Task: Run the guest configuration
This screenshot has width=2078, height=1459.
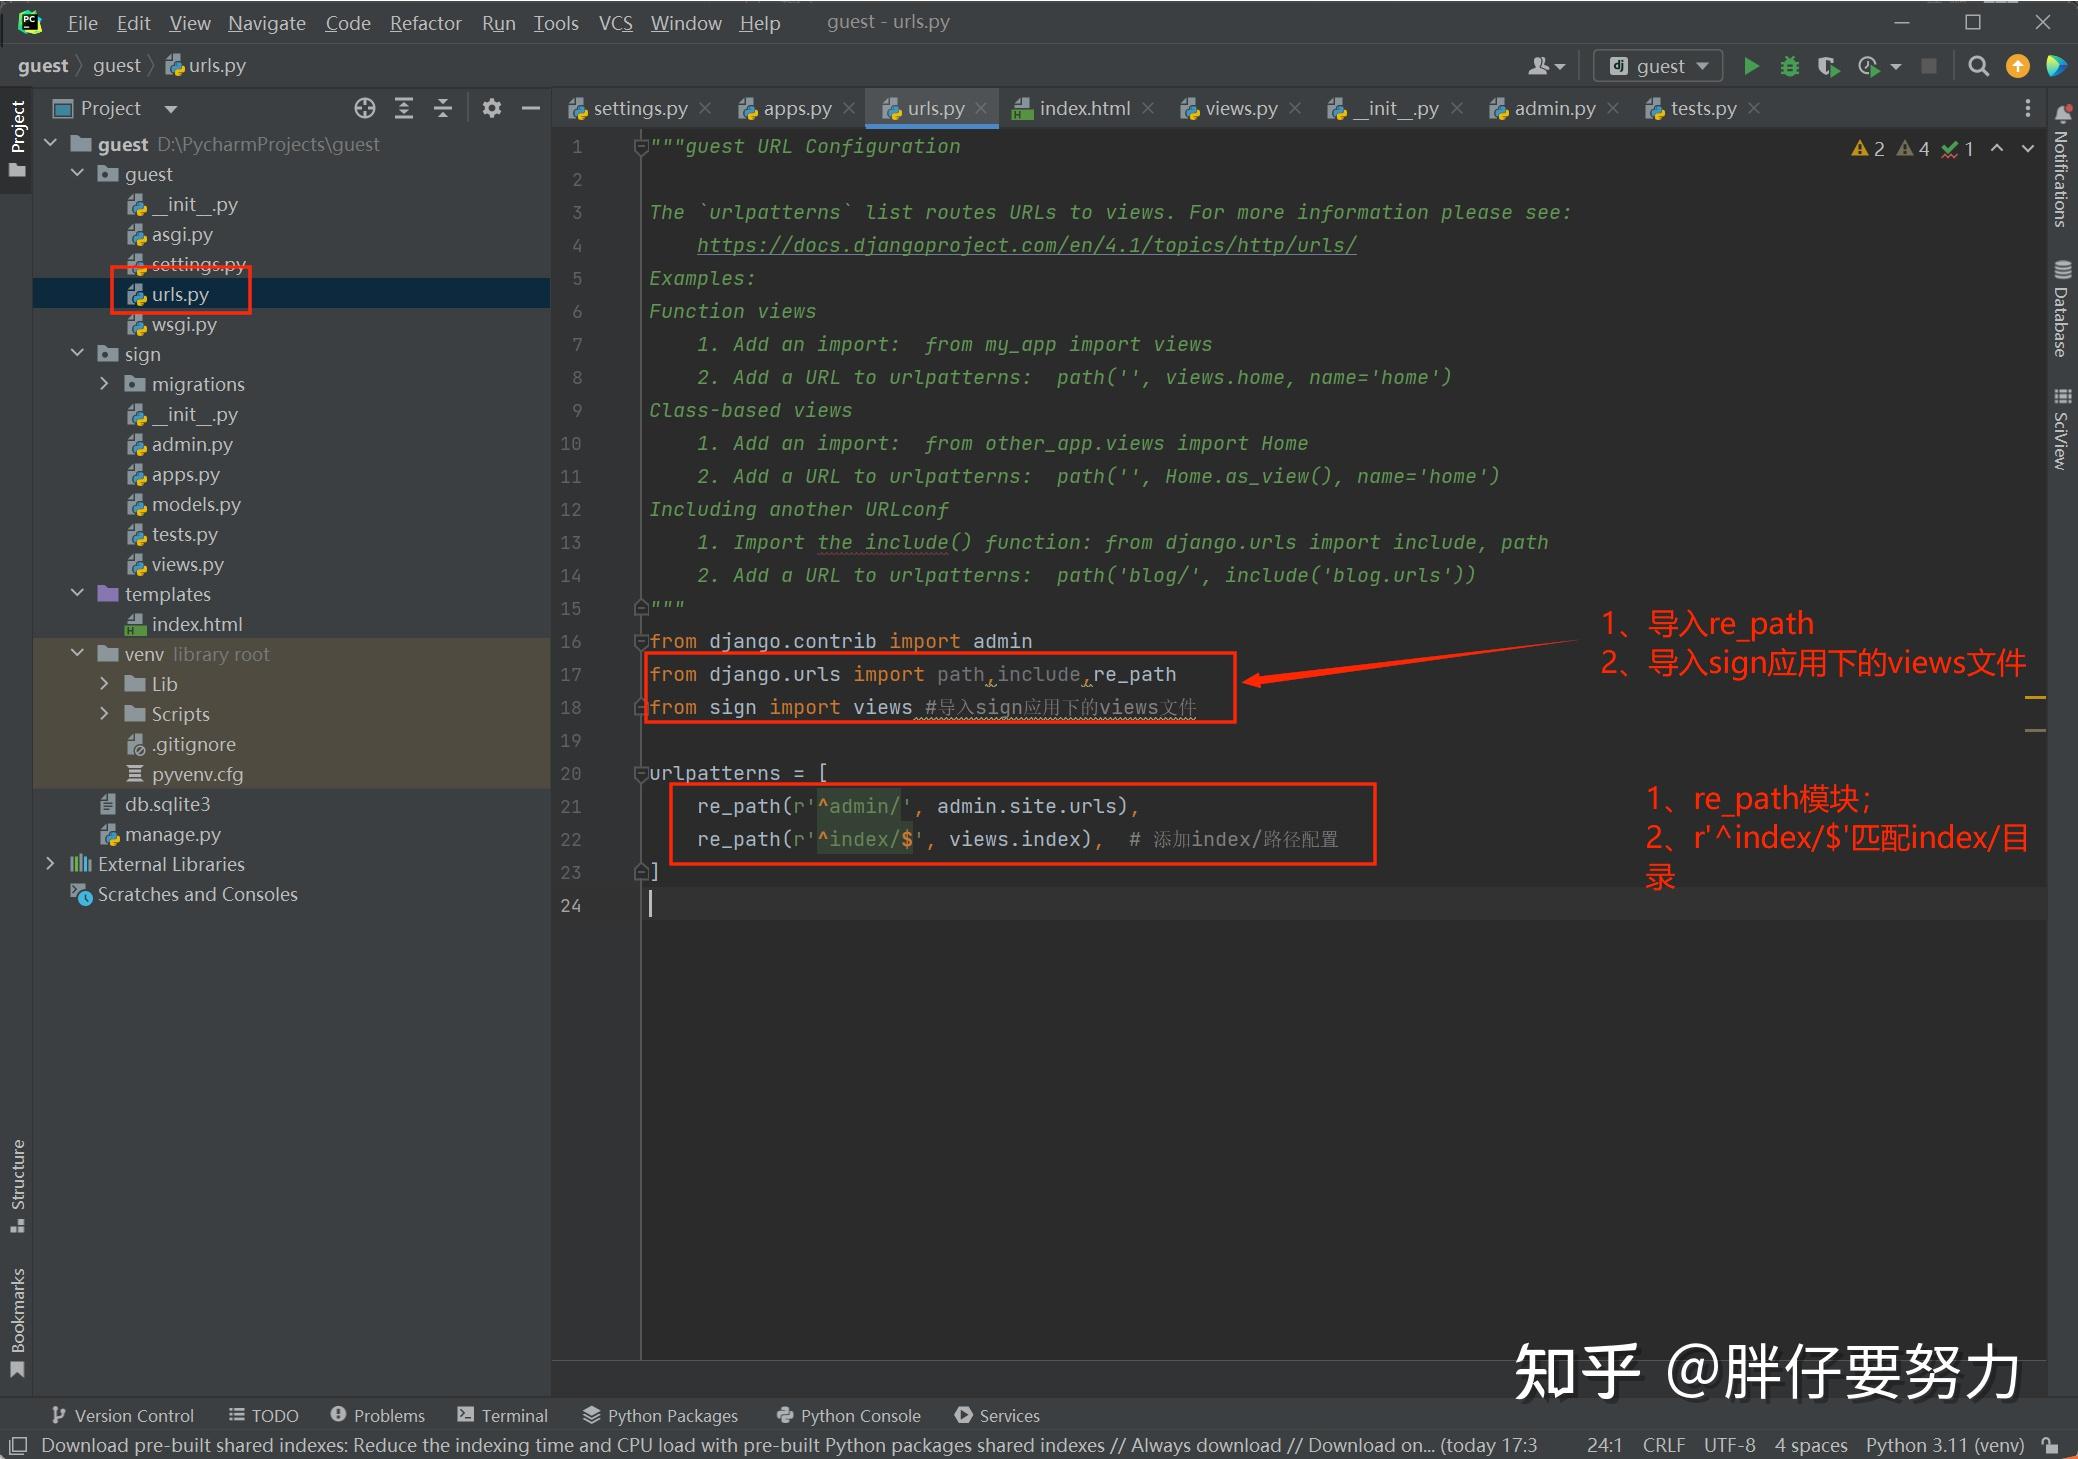Action: point(1751,66)
